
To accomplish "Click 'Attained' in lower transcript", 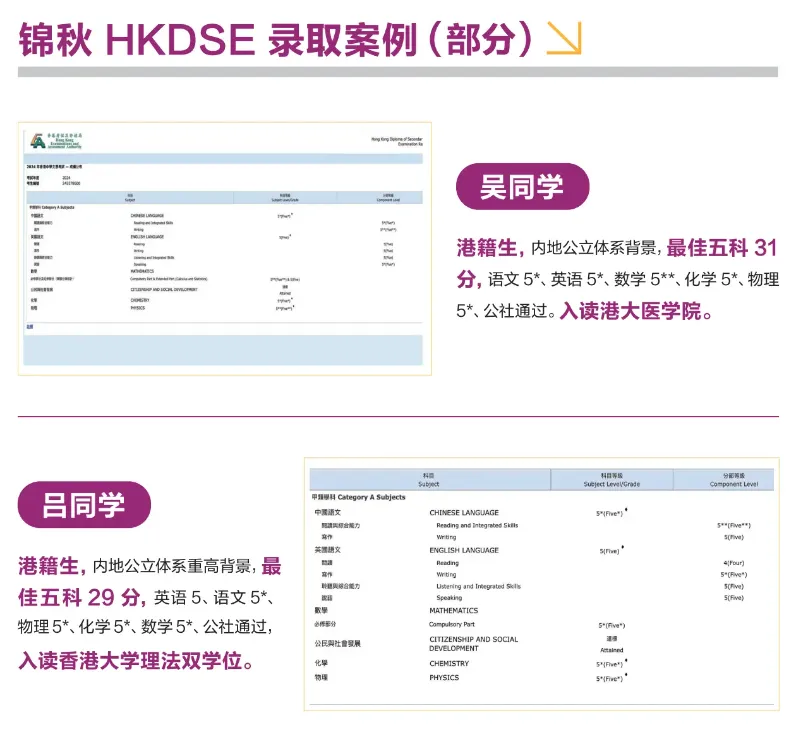I will [x=611, y=651].
